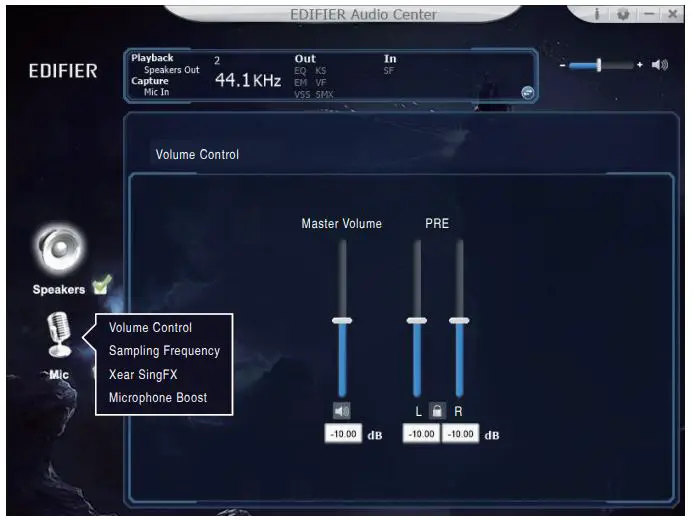The image size is (693, 520).
Task: Minimize the EDIFIER Audio Center window
Action: coord(649,14)
